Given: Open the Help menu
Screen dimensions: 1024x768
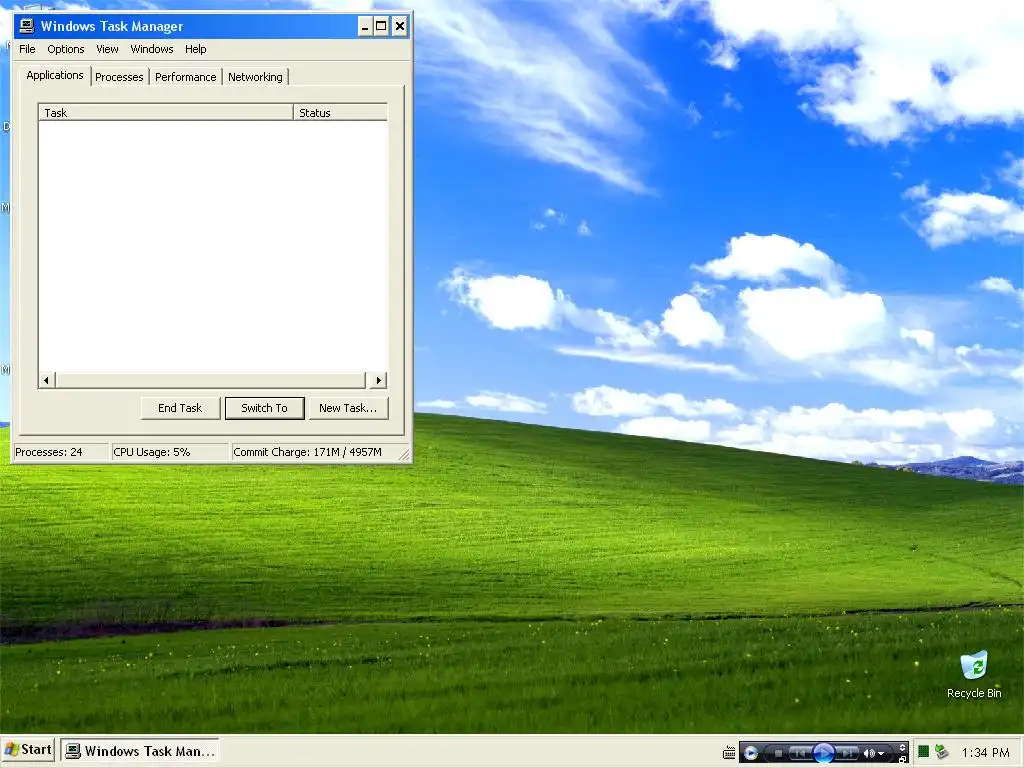Looking at the screenshot, I should coord(195,49).
